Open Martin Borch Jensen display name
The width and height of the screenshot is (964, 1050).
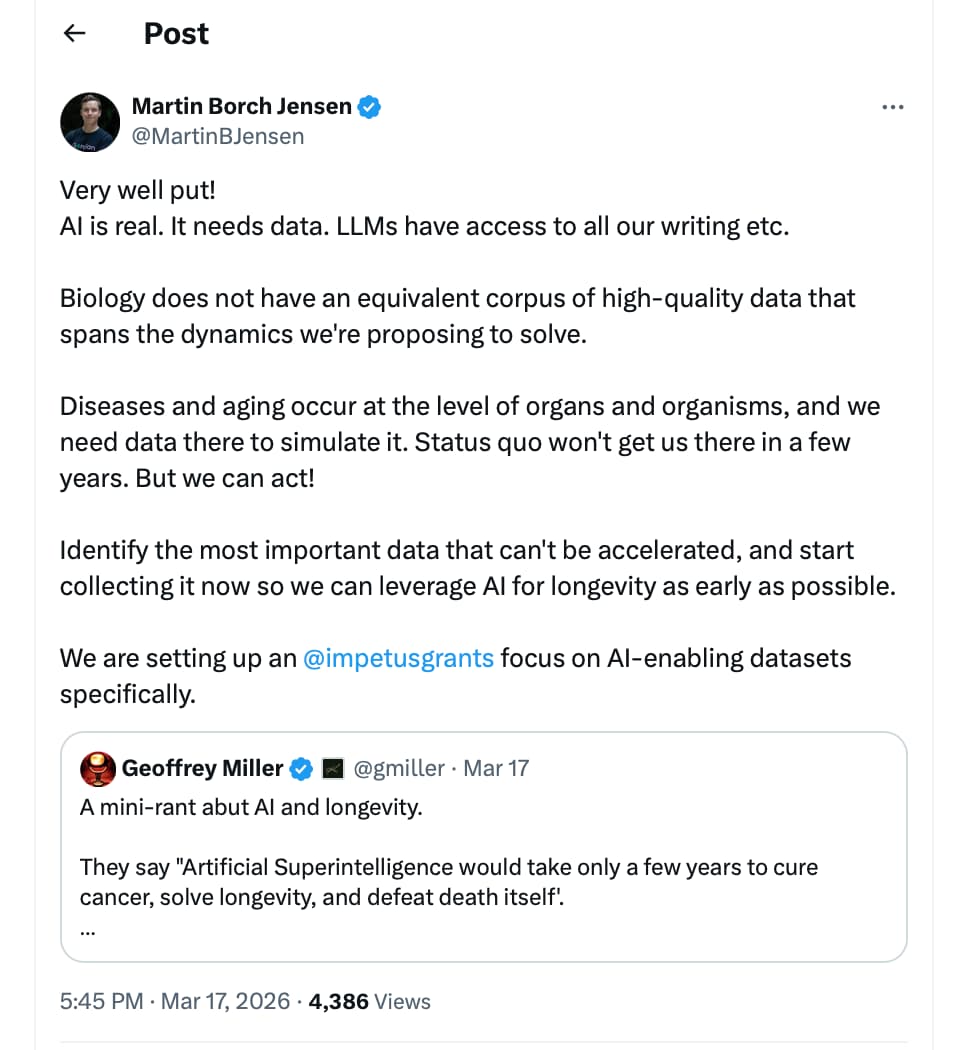point(241,106)
